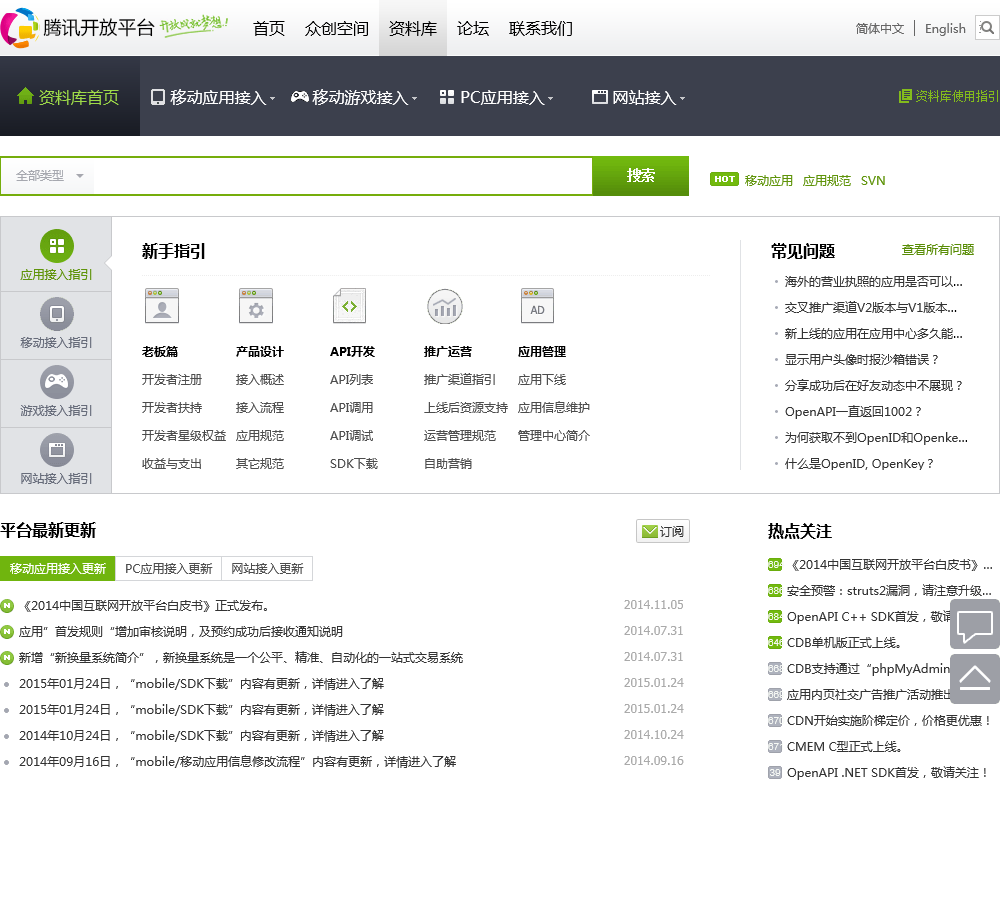Click the 产品设计 gear icon
The image size is (1000, 909).
256,306
